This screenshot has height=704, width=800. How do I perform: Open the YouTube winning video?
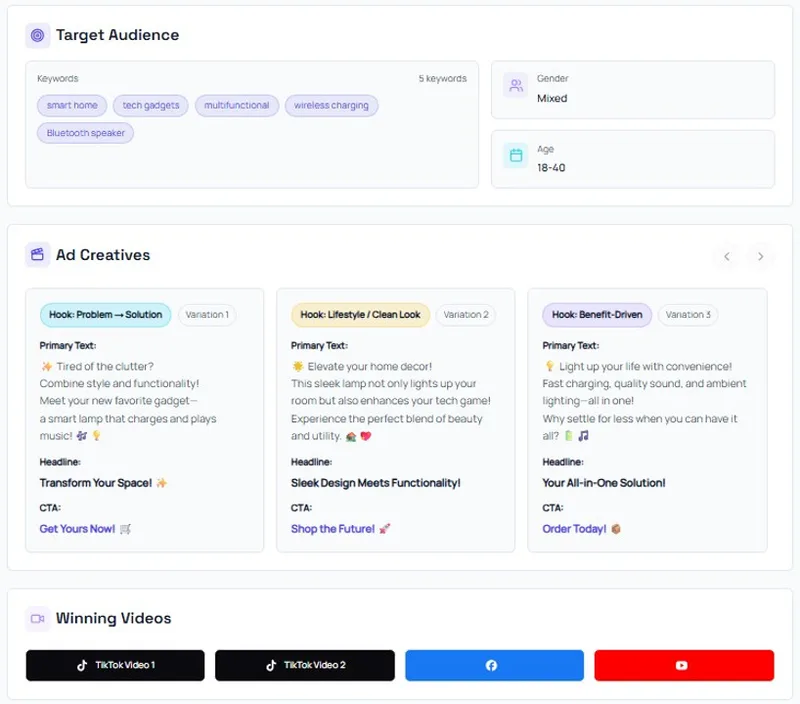684,665
